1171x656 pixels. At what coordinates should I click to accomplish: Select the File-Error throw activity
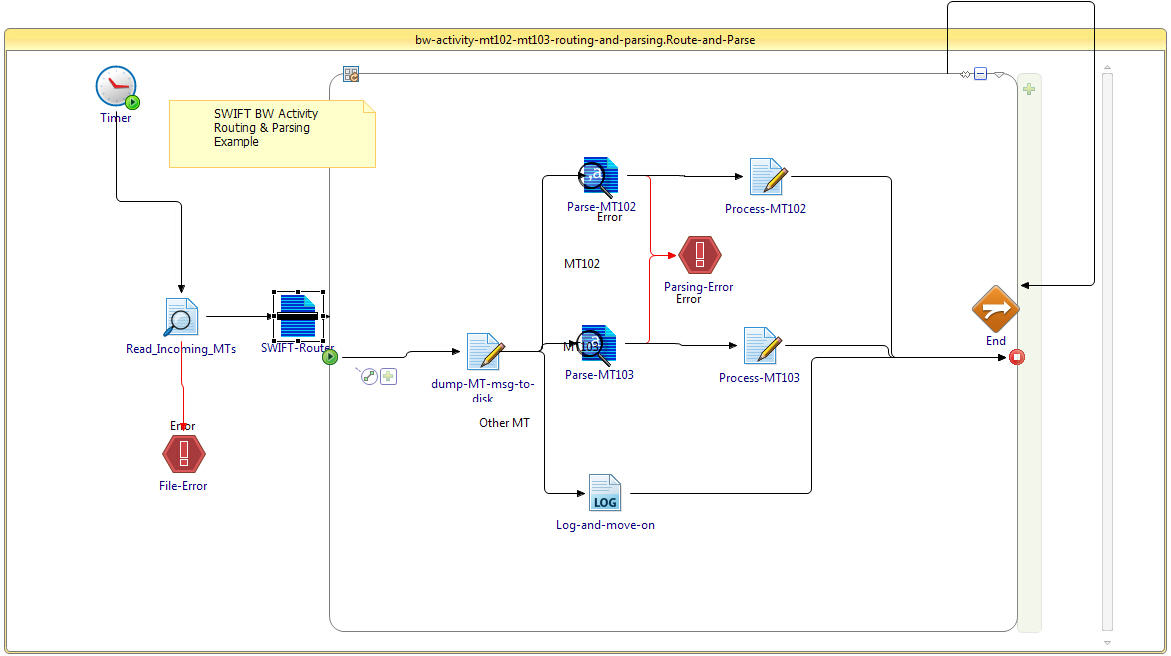[x=184, y=454]
